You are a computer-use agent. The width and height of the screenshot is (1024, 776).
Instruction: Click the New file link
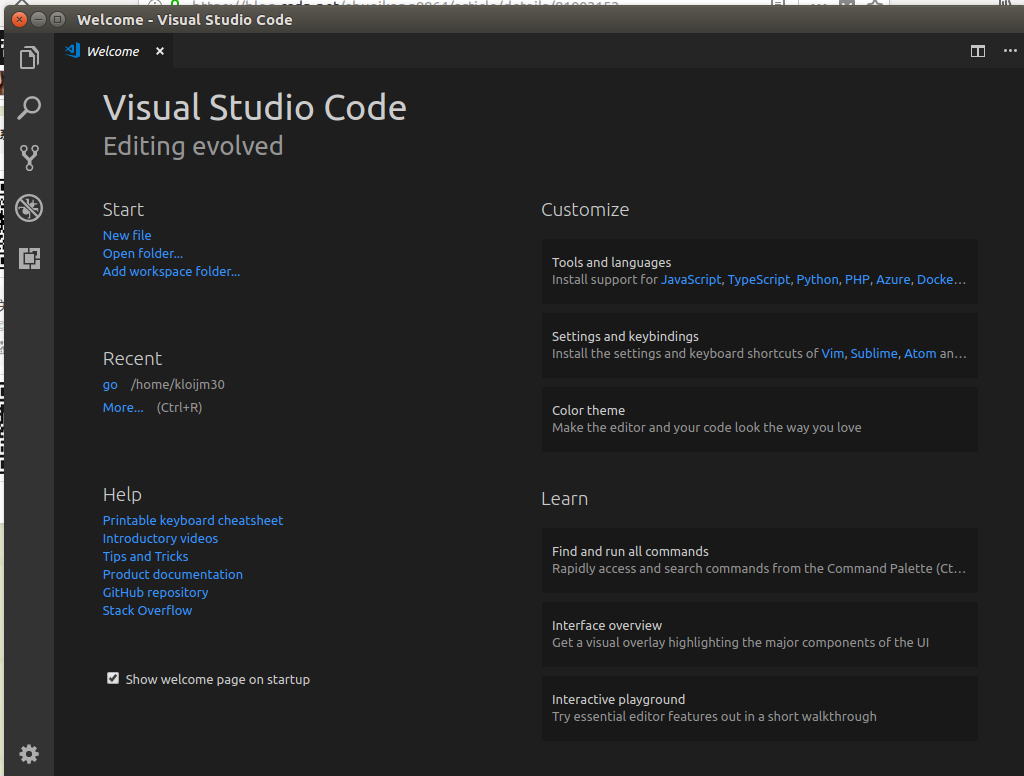point(127,235)
